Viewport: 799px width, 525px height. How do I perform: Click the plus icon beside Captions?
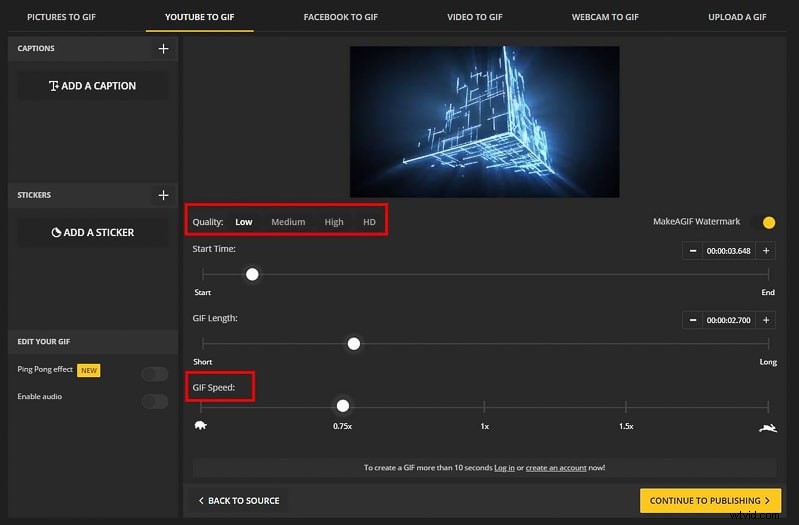(x=163, y=48)
